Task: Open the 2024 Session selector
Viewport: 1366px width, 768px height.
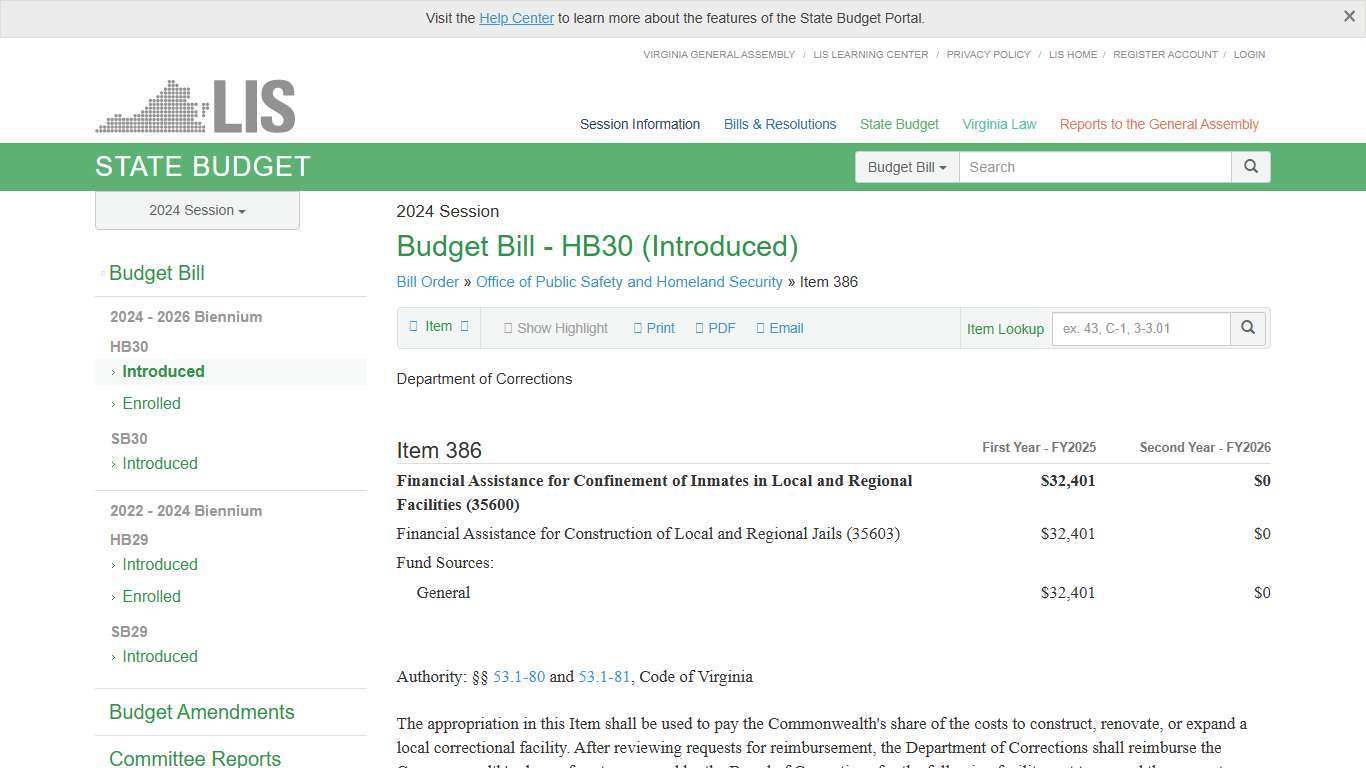Action: [196, 210]
